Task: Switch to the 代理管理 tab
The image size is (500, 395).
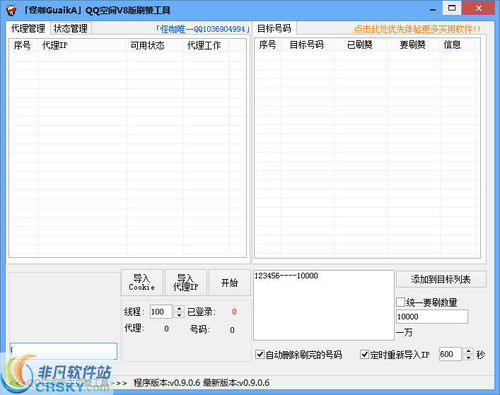Action: pos(28,29)
